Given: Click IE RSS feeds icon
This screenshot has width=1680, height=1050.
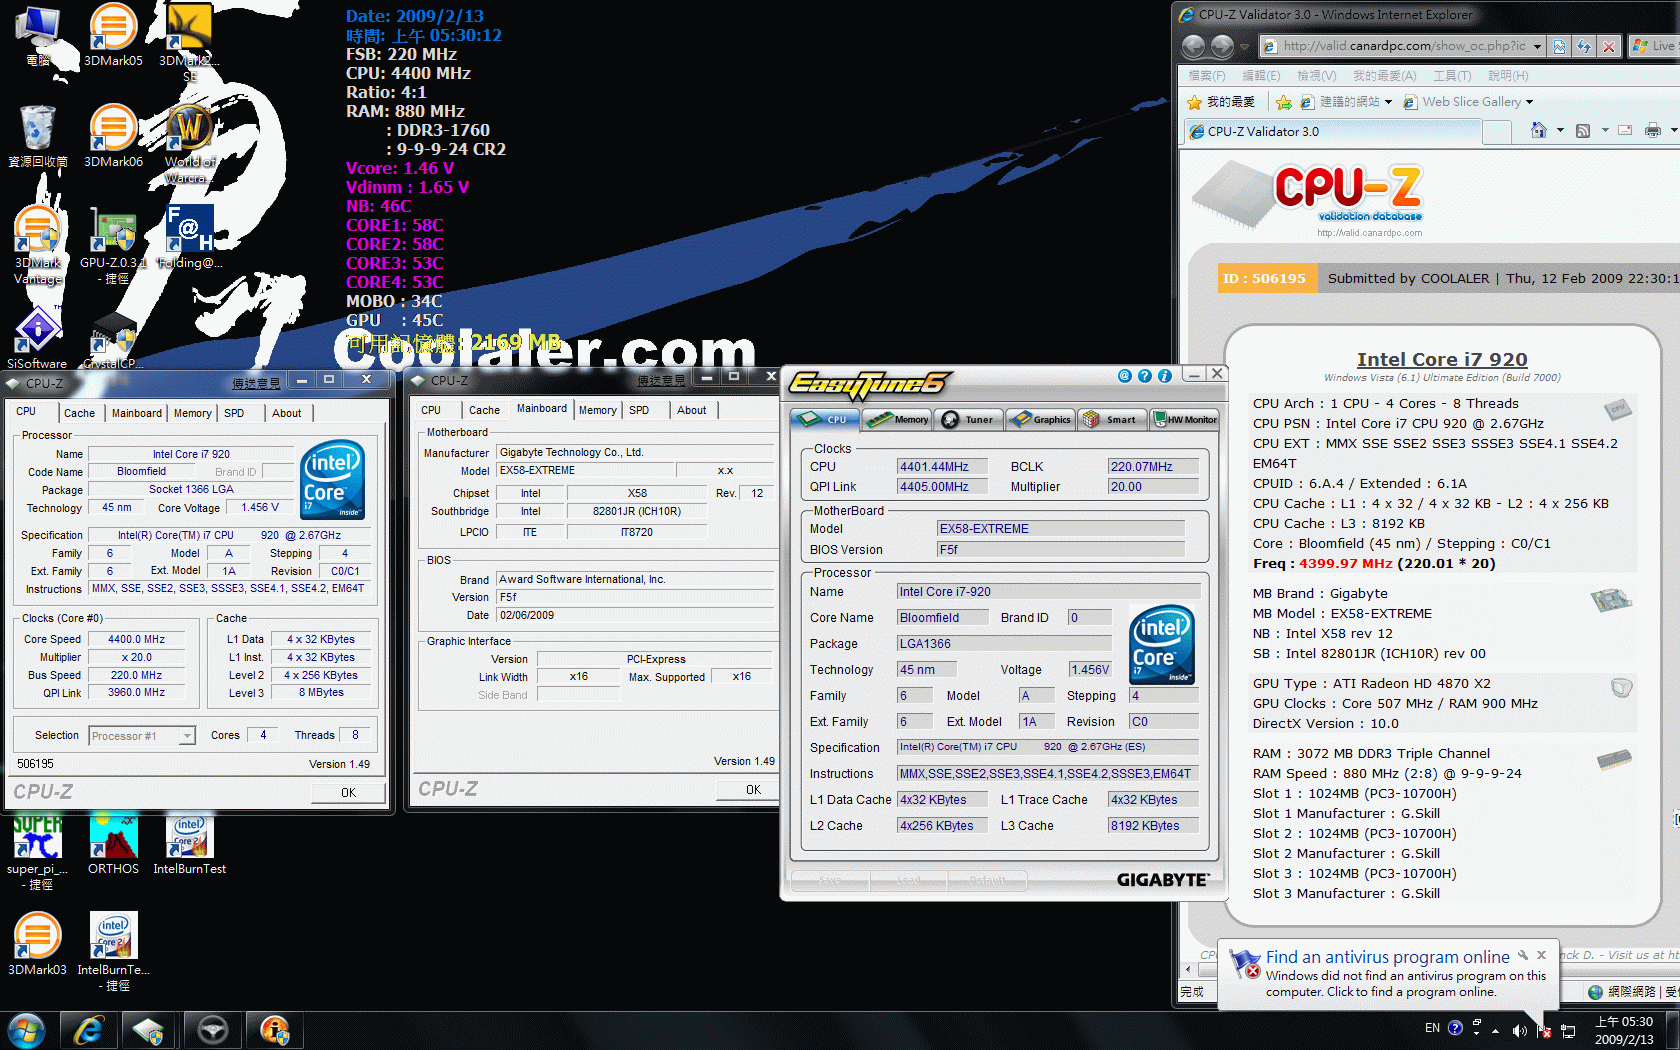Looking at the screenshot, I should 1583,130.
